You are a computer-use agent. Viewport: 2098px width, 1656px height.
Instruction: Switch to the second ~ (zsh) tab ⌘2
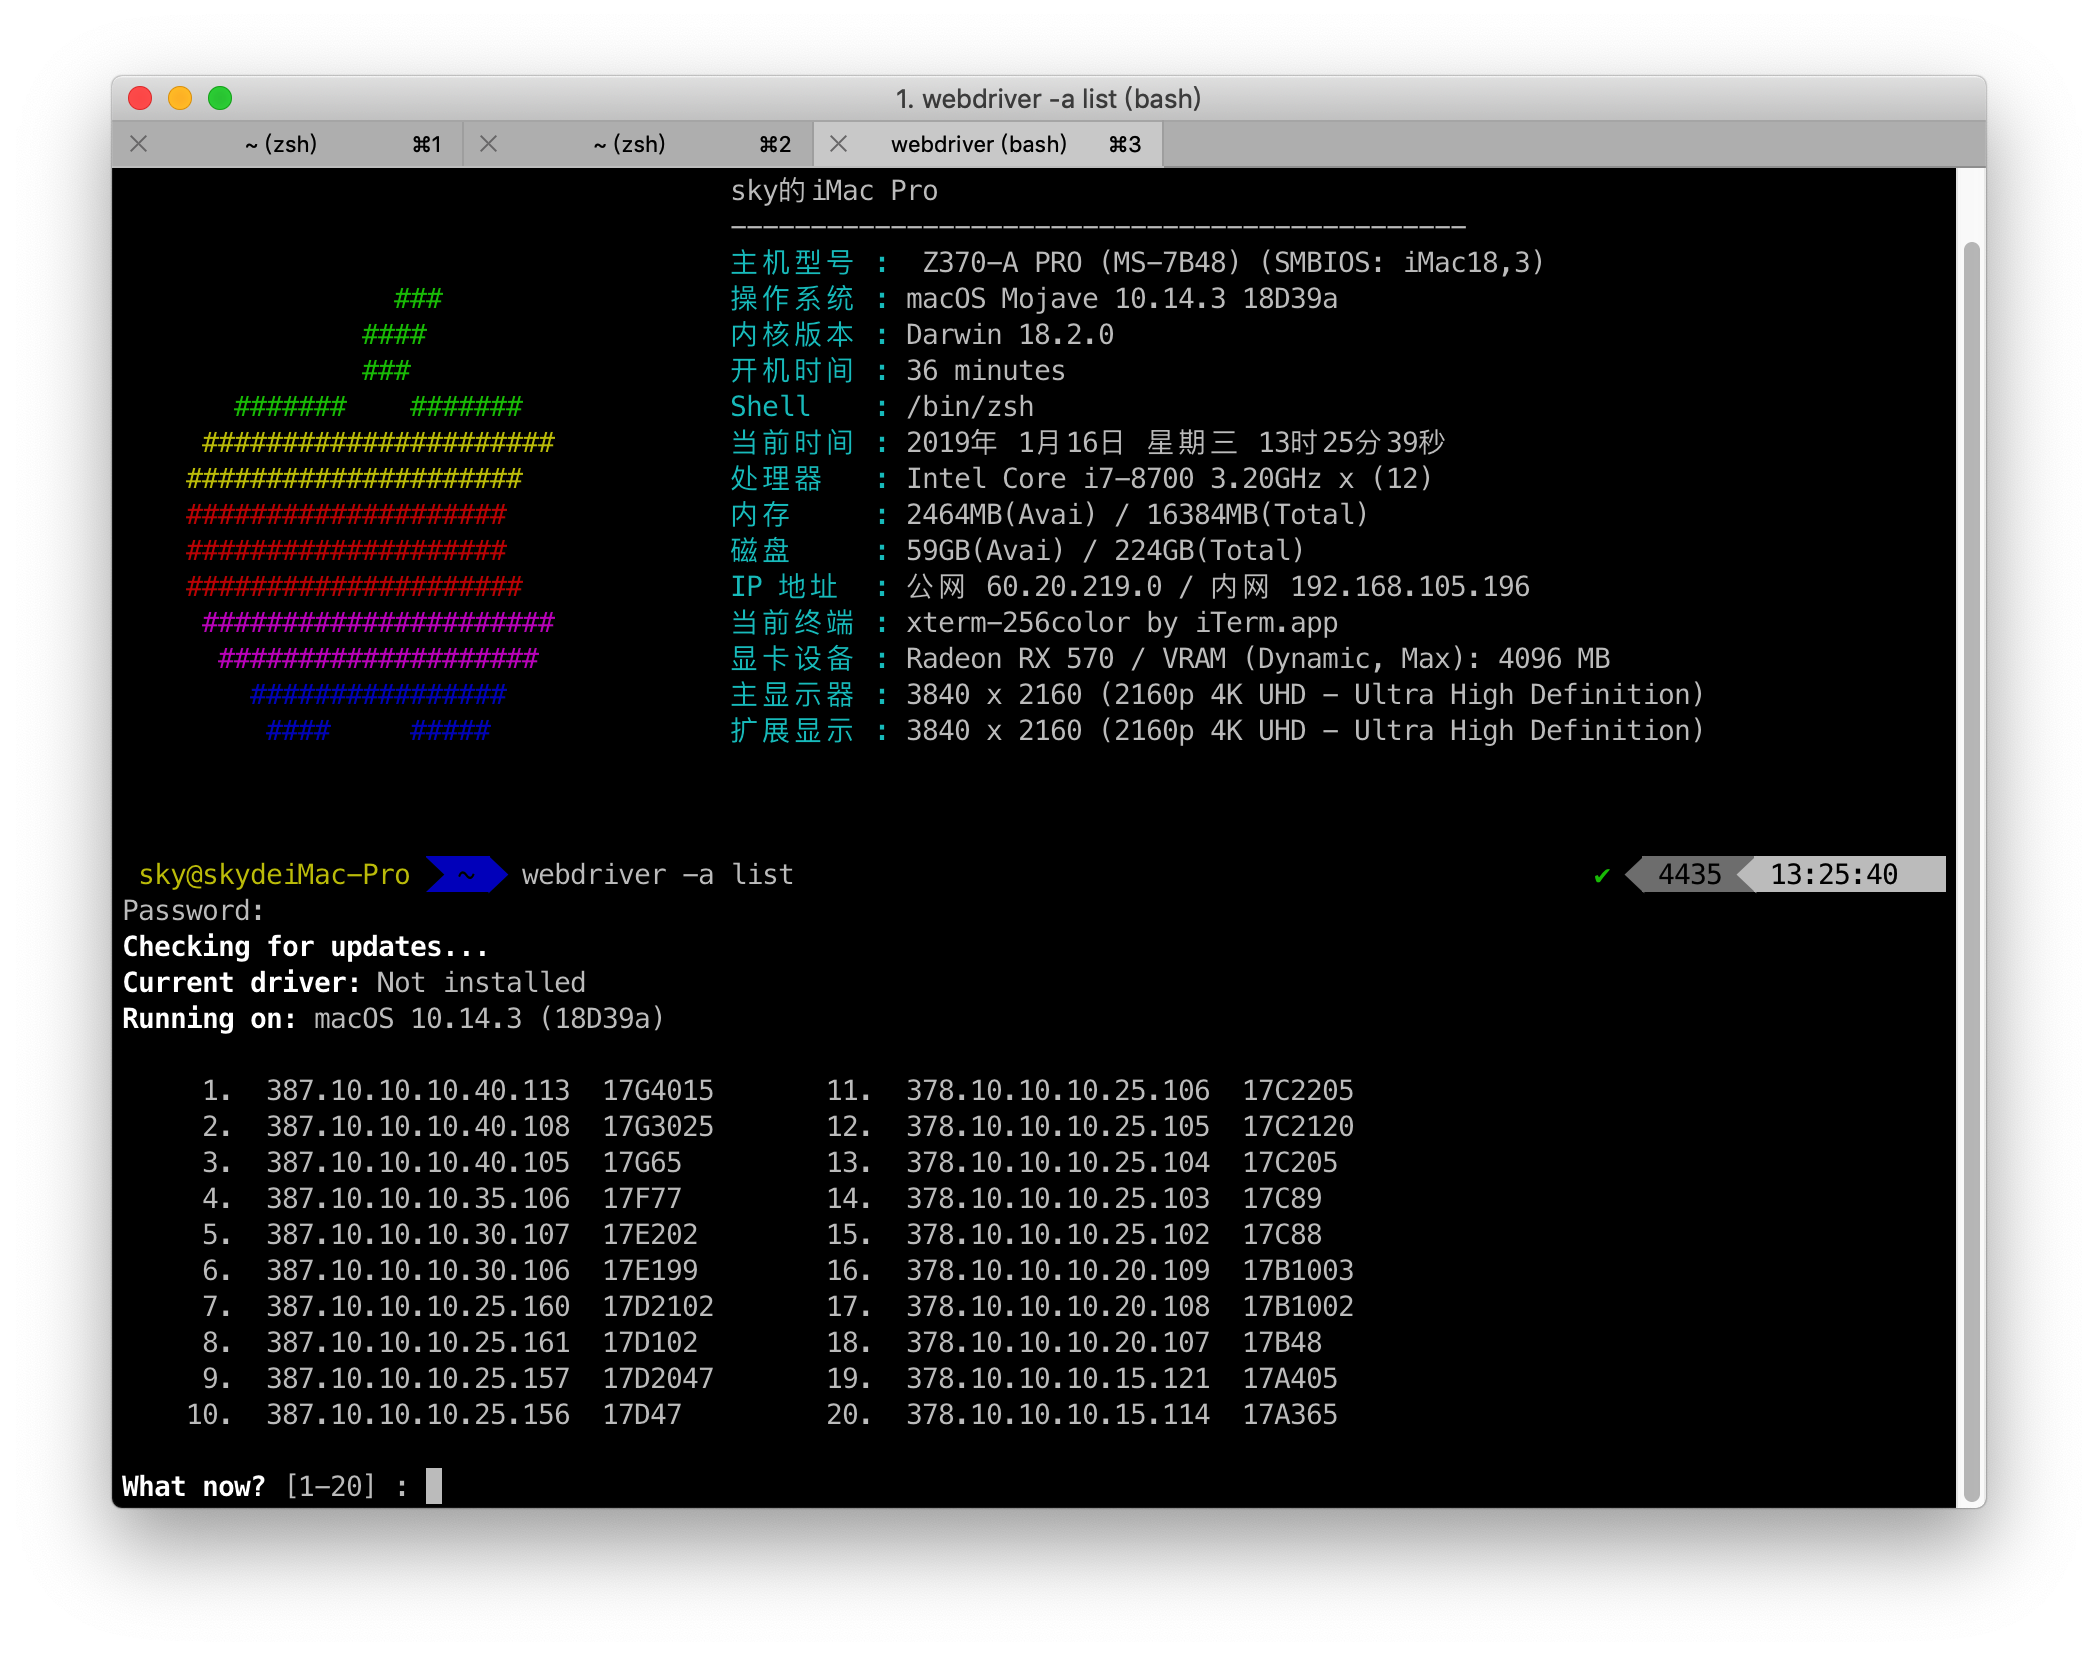[x=638, y=144]
